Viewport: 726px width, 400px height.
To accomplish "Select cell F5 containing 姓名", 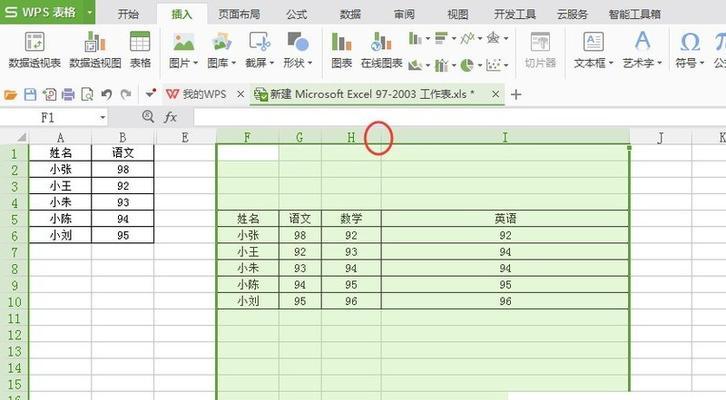I will 248,219.
